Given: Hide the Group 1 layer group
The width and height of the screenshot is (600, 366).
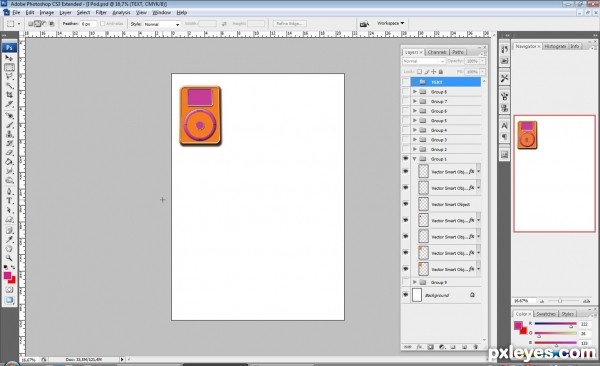Looking at the screenshot, I should pos(406,158).
